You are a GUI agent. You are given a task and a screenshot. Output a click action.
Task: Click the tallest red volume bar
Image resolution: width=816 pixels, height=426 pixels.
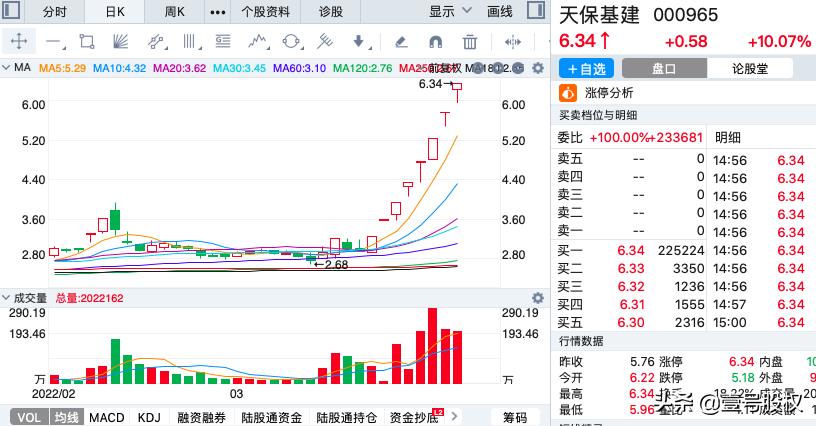coord(432,346)
